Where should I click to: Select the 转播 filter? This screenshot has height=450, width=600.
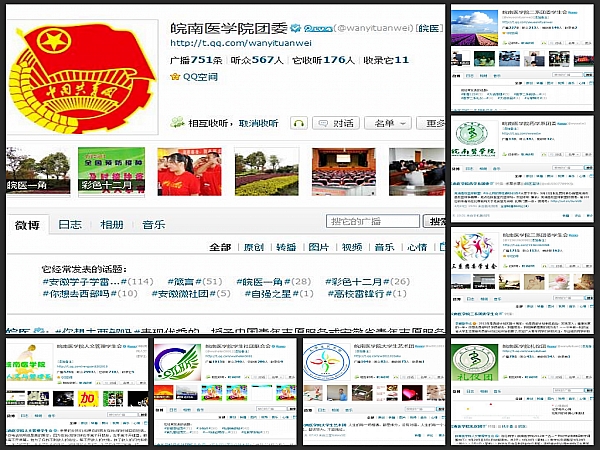[286, 247]
